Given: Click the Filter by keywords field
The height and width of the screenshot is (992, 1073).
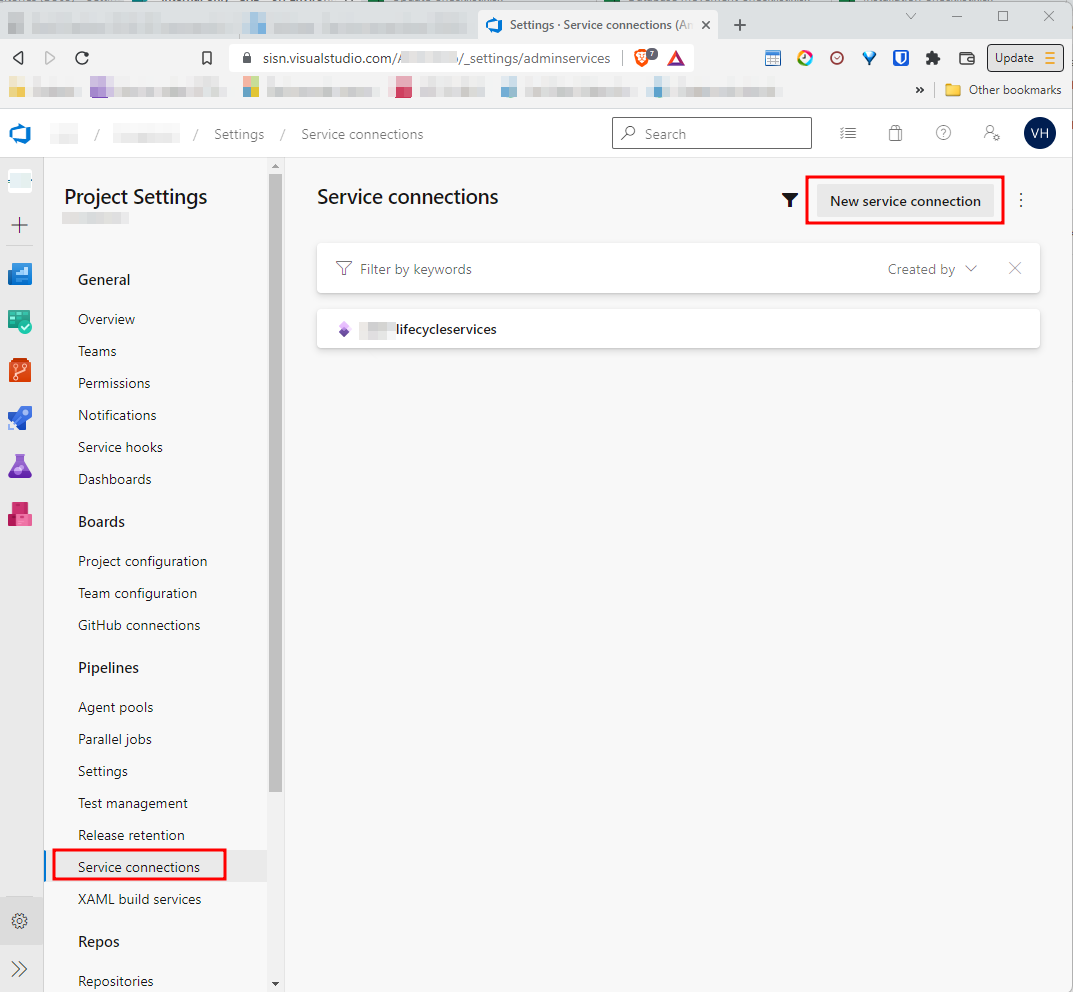Looking at the screenshot, I should [x=600, y=269].
